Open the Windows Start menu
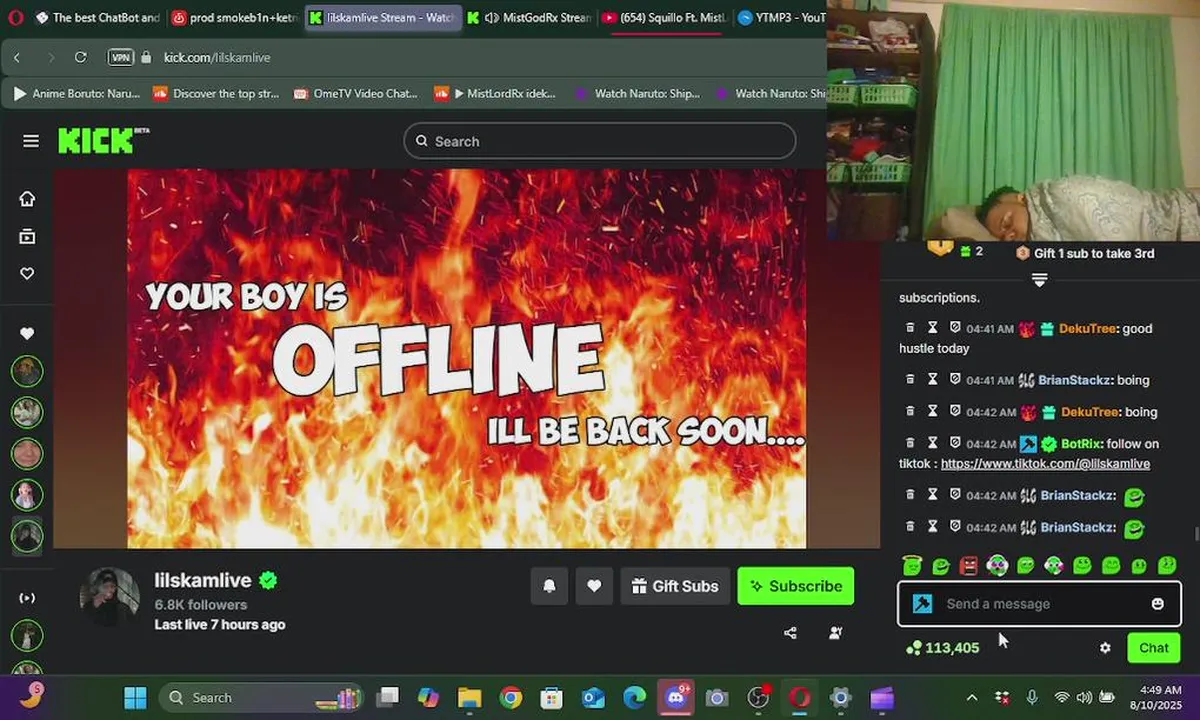The height and width of the screenshot is (720, 1200). [x=135, y=697]
